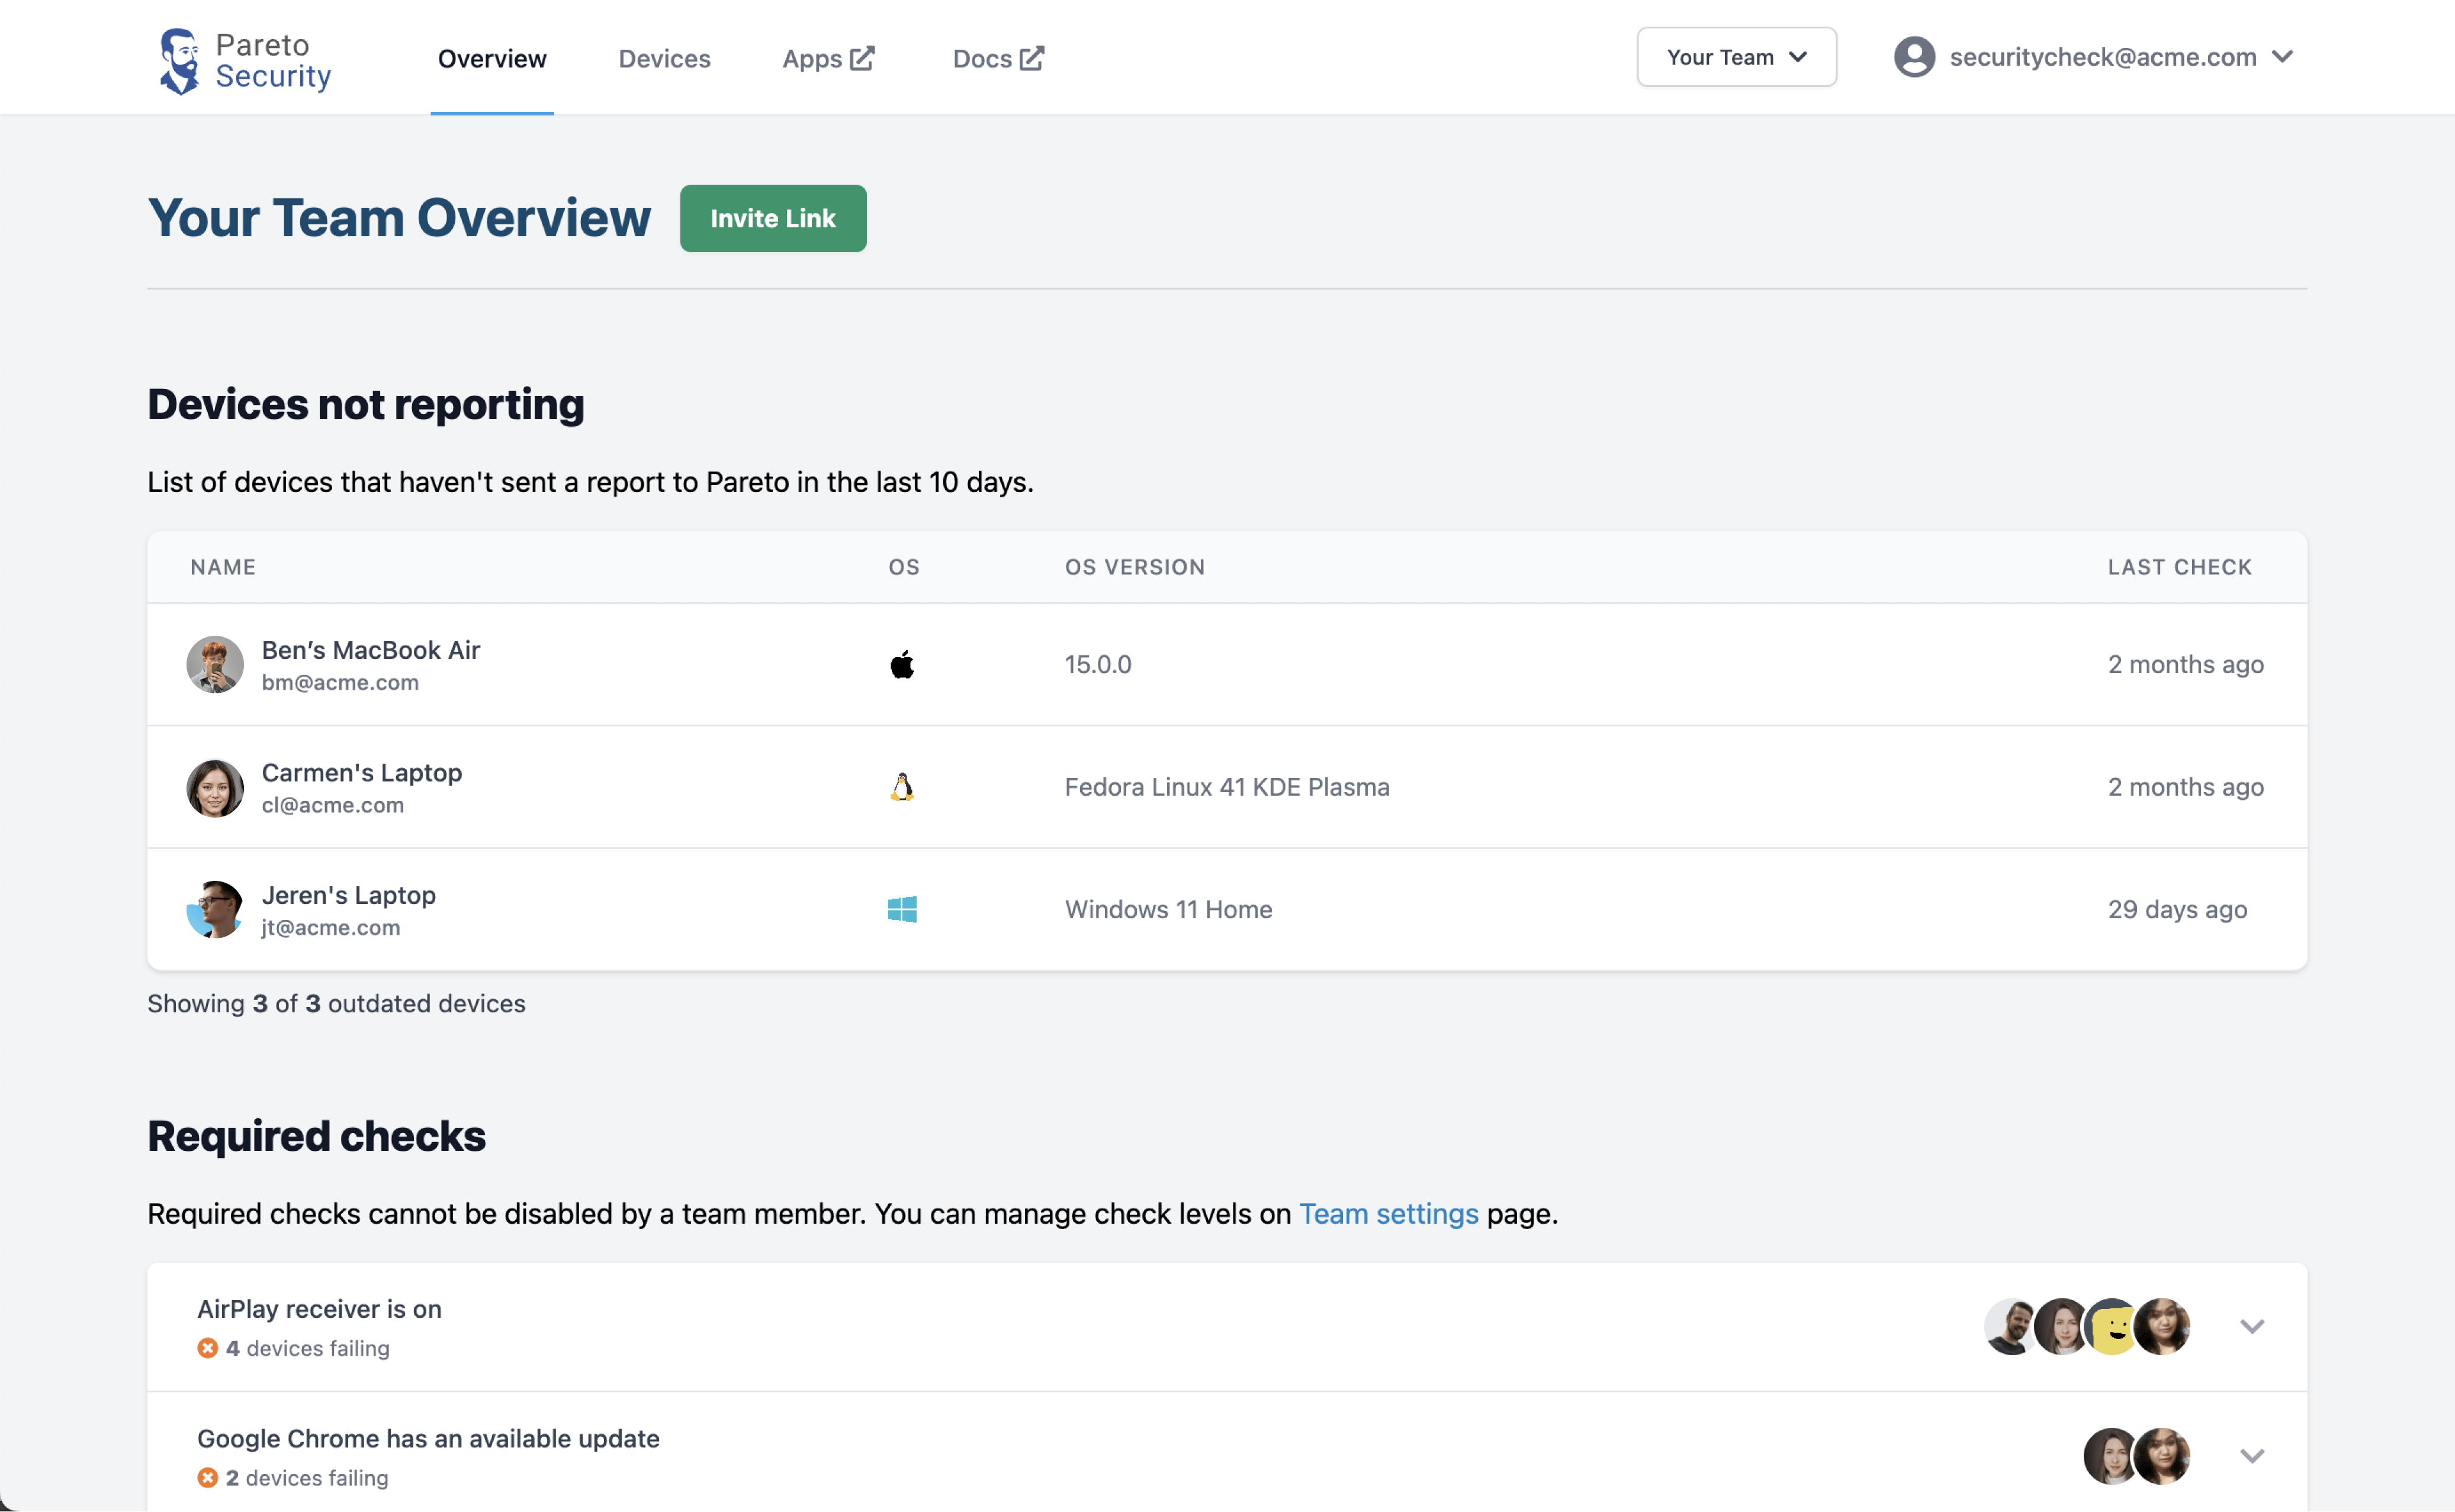This screenshot has width=2455, height=1512.
Task: Click the Windows icon for Jeren's Laptop
Action: (902, 910)
